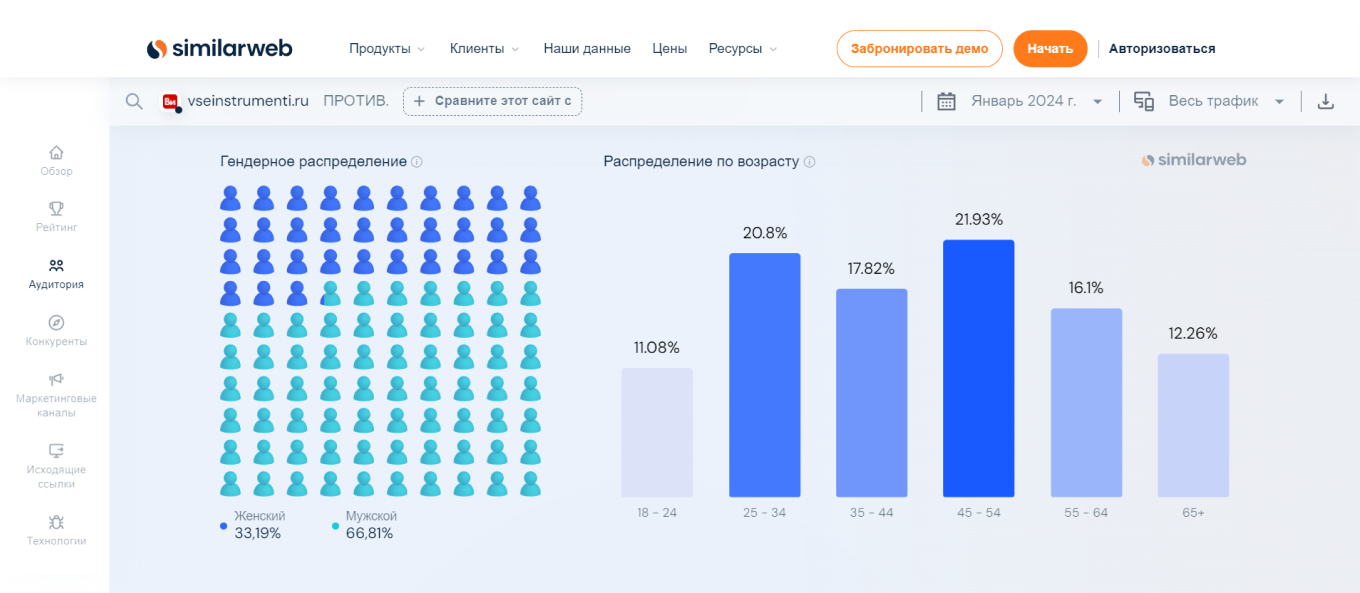
Task: Click info icon beside Распределение по возрасту
Action: point(810,162)
